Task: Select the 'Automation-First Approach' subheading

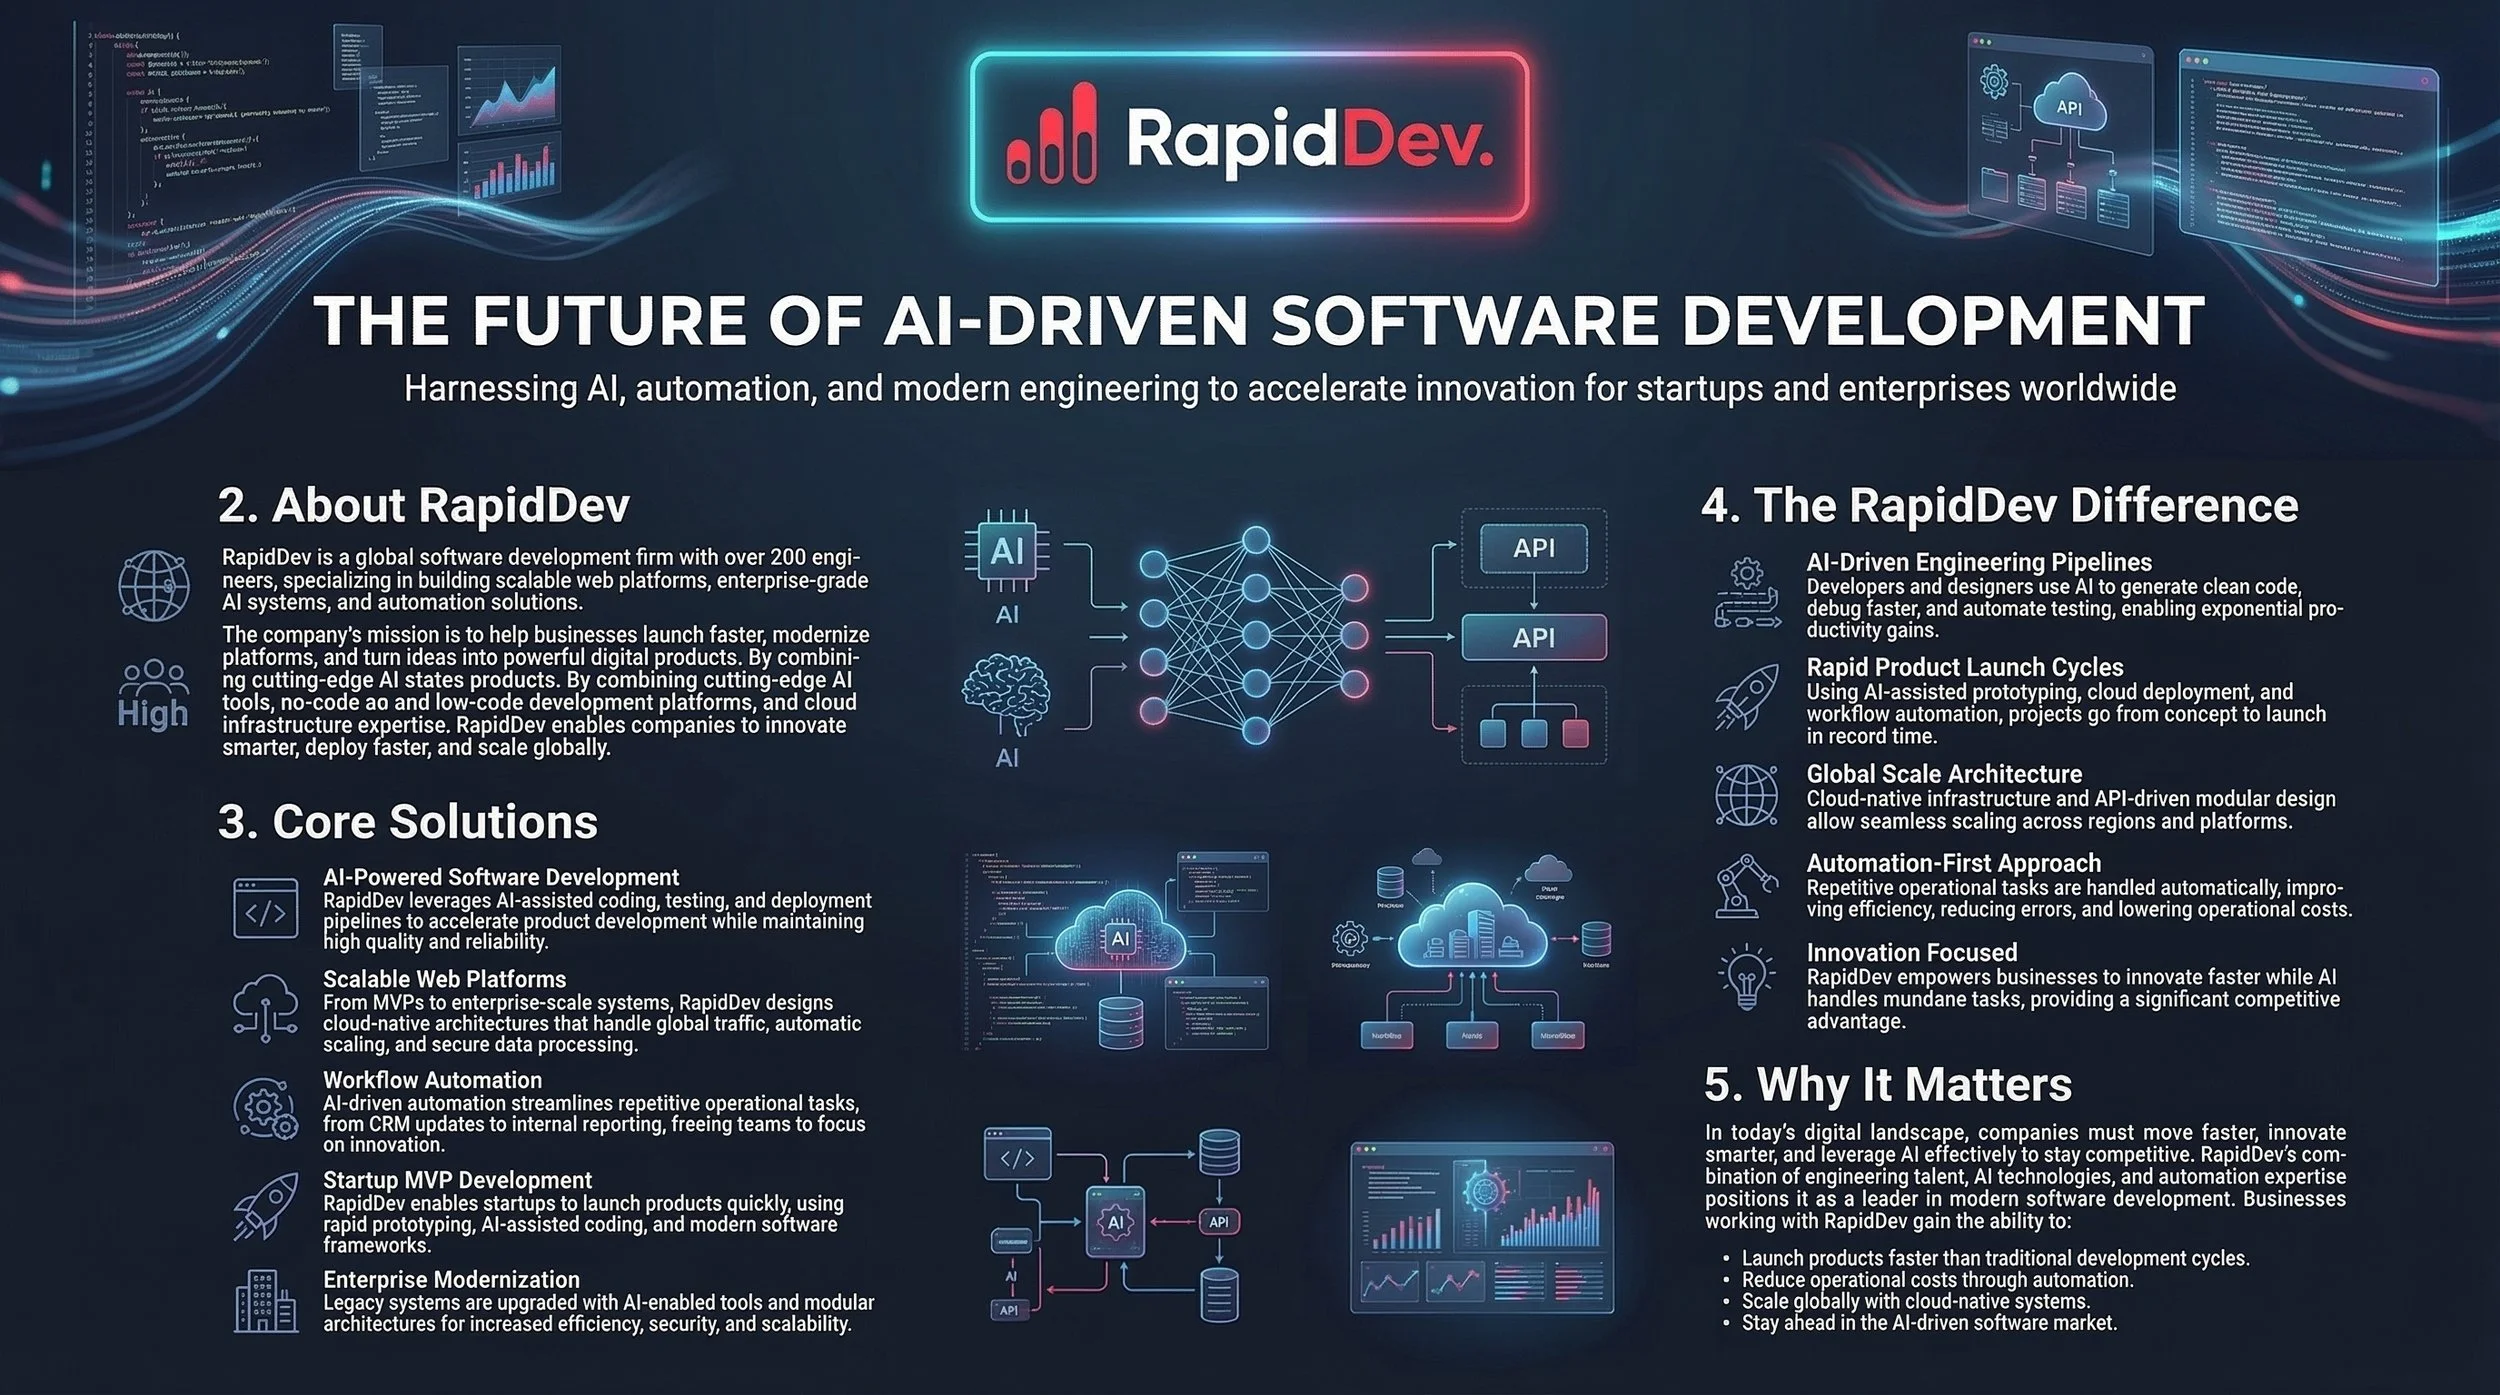Action: click(1954, 863)
